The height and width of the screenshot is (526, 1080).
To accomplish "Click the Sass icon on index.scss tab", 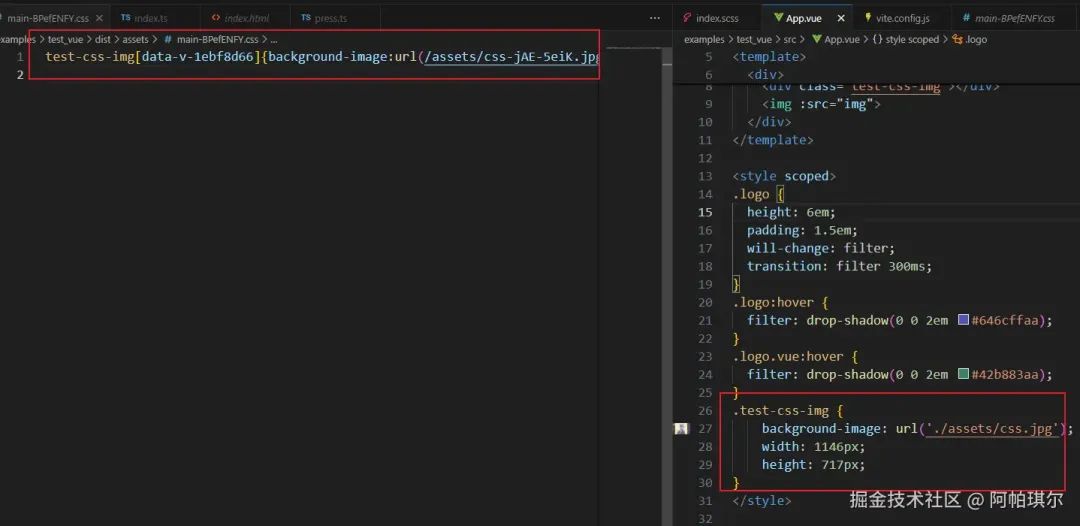I will click(x=687, y=18).
